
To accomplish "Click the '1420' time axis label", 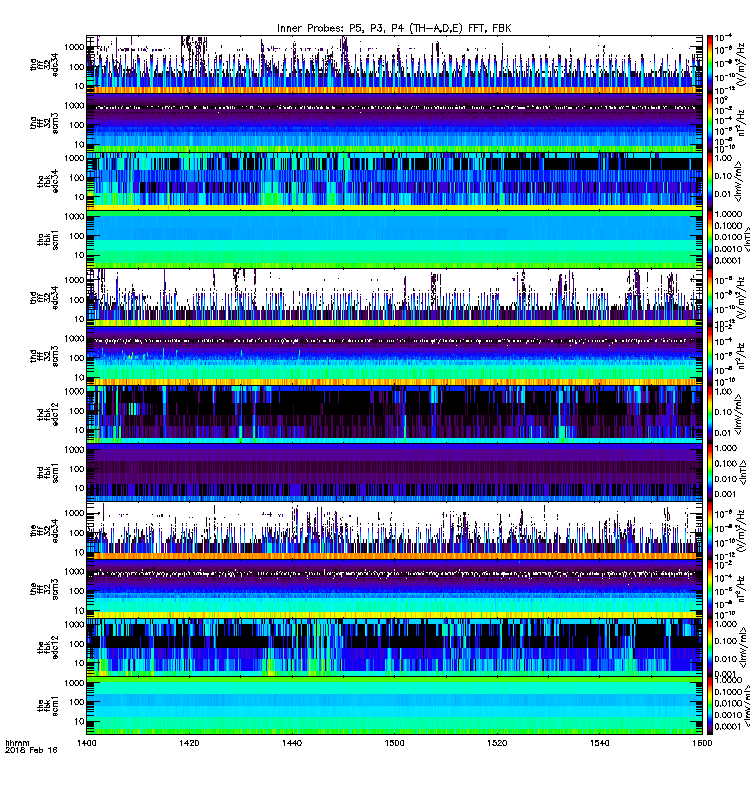I will click(189, 743).
